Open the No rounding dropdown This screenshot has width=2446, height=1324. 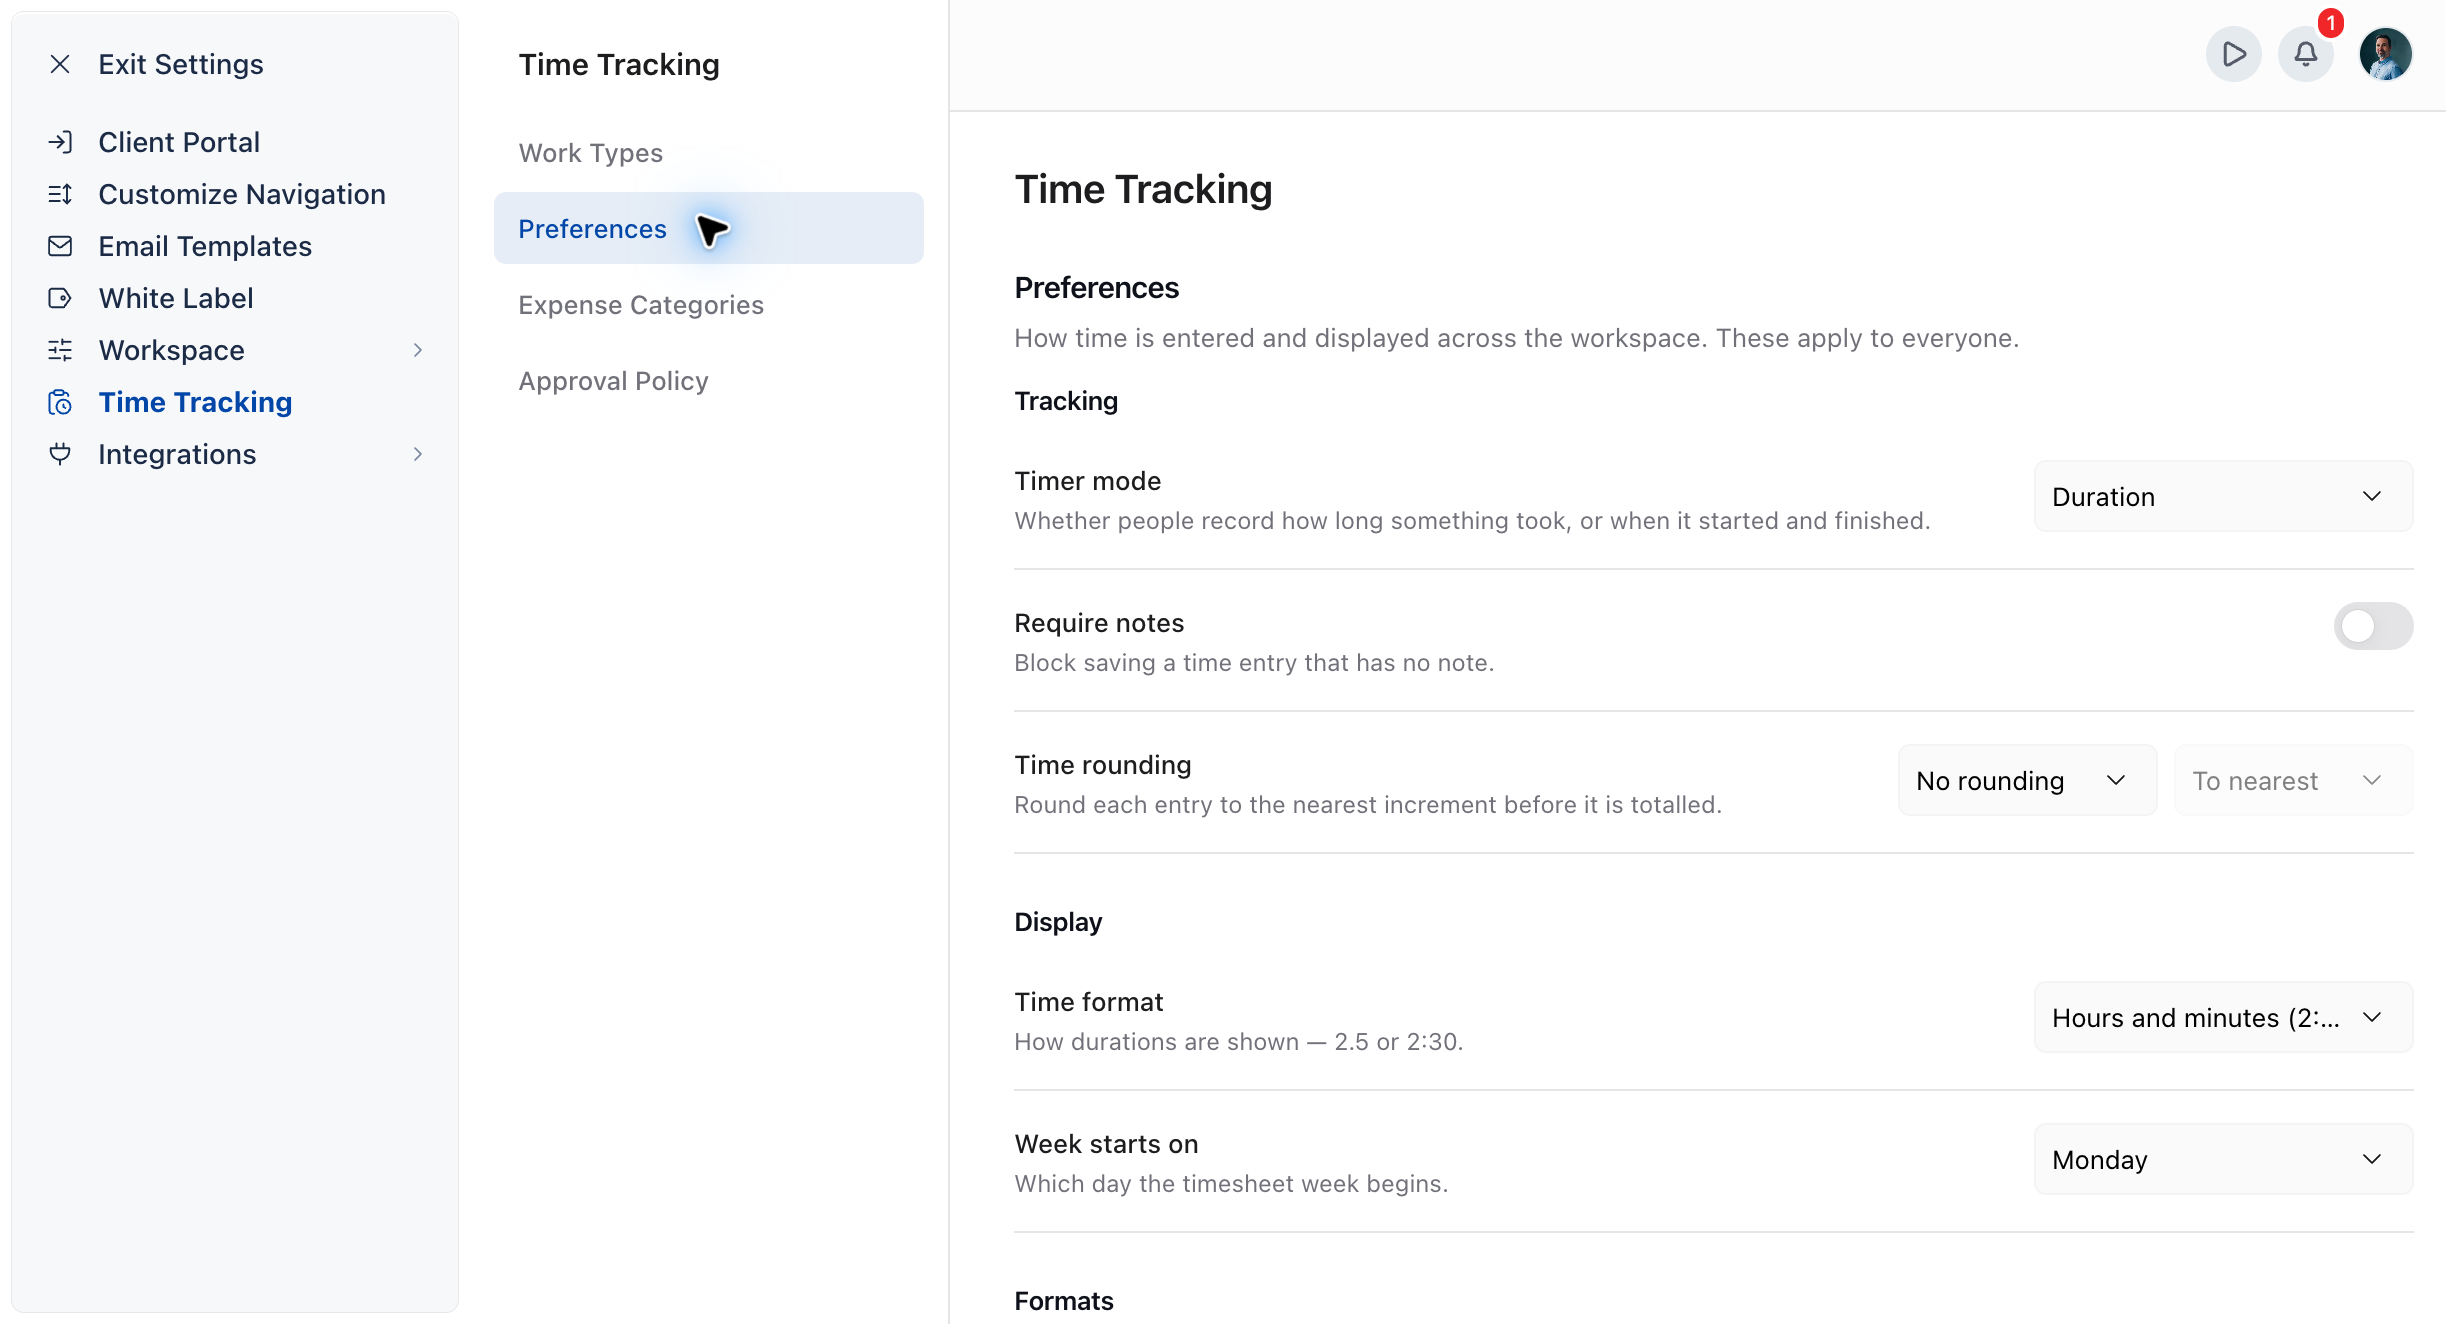pos(2027,780)
